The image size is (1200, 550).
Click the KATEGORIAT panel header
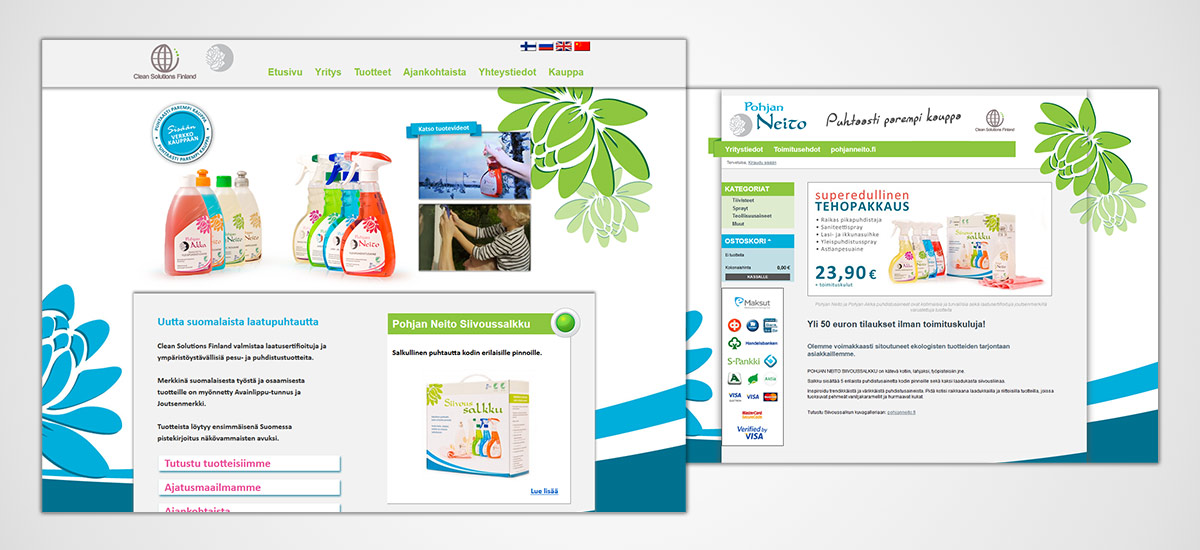pyautogui.click(x=757, y=188)
